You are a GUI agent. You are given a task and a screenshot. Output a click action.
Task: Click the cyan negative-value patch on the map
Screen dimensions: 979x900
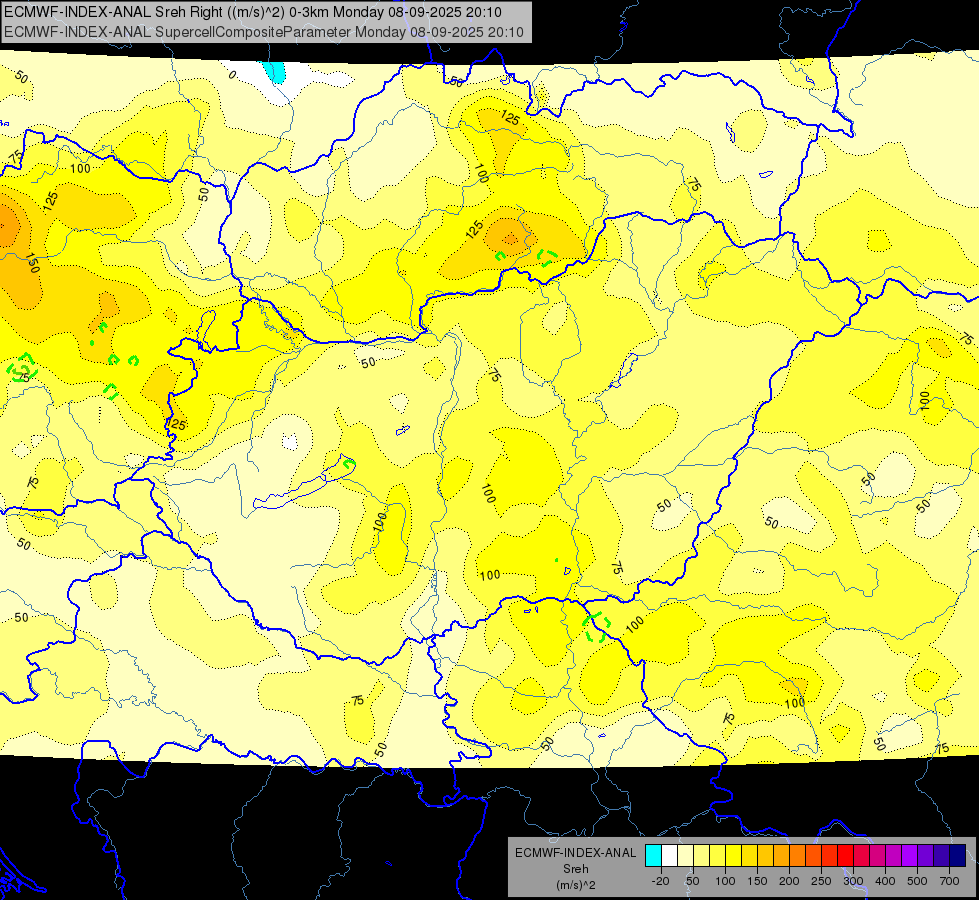coord(274,72)
